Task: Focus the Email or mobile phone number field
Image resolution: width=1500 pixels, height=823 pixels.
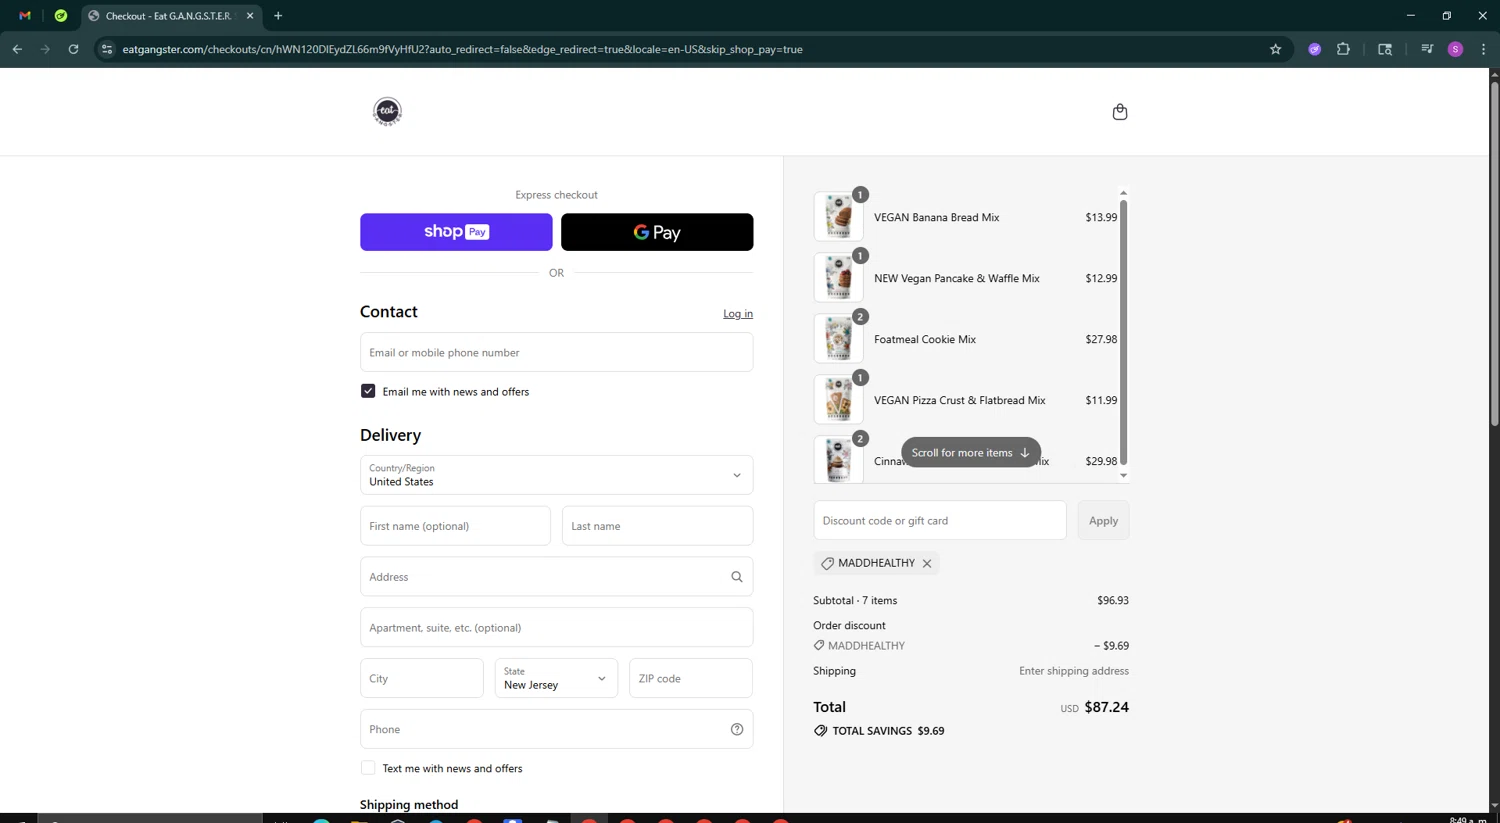Action: [x=556, y=352]
